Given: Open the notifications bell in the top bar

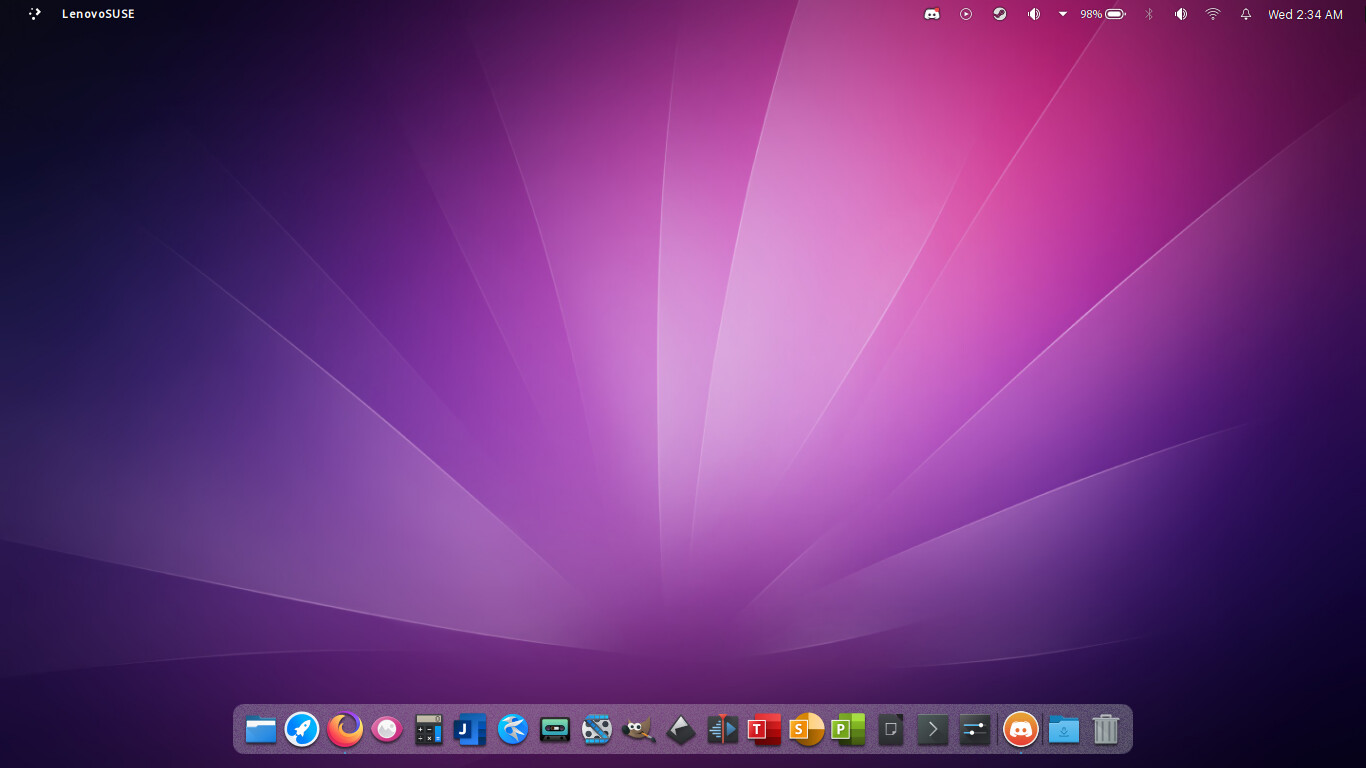Looking at the screenshot, I should tap(1246, 14).
